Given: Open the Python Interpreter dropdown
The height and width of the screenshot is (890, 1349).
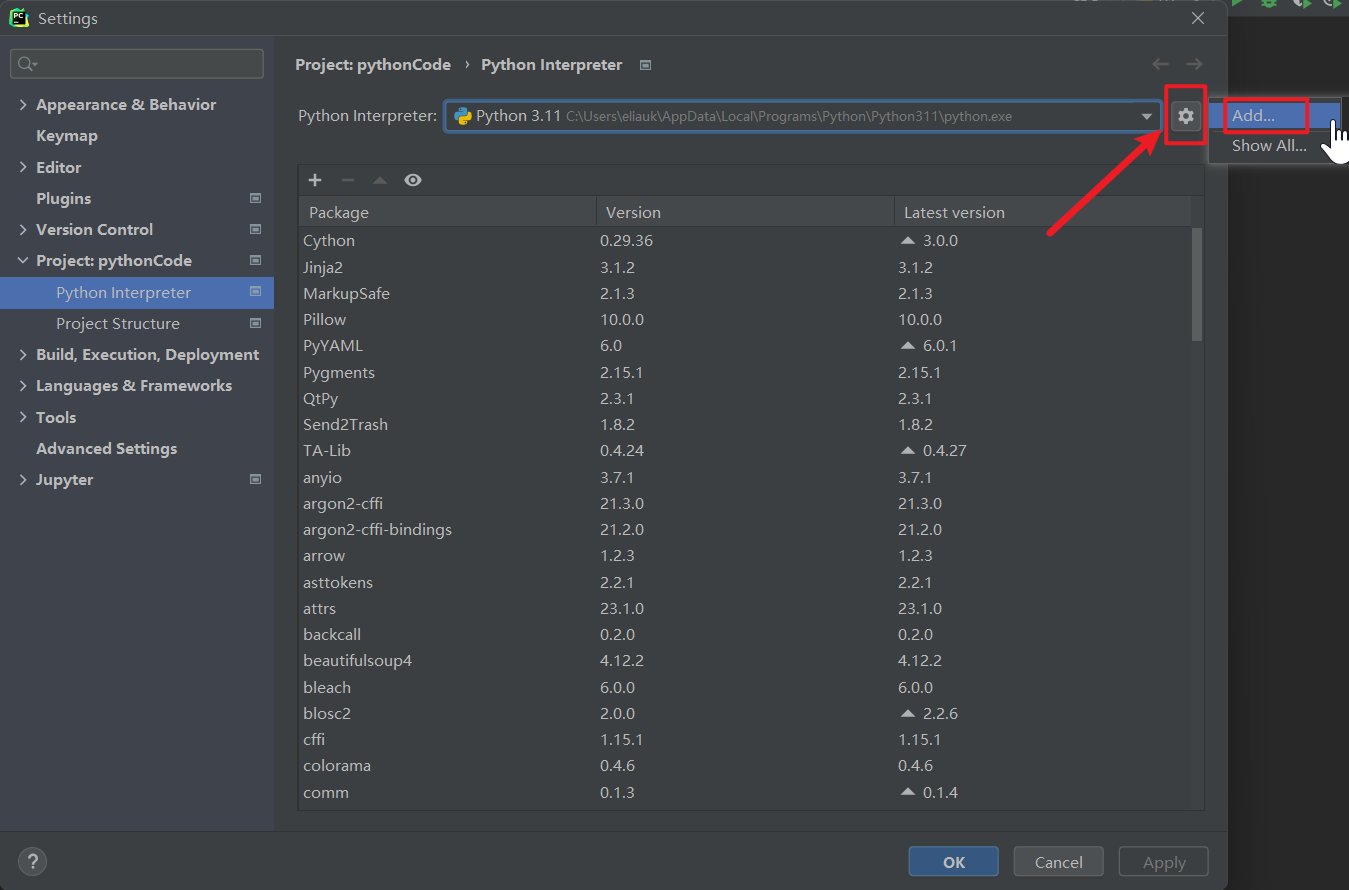Looking at the screenshot, I should pyautogui.click(x=1147, y=116).
